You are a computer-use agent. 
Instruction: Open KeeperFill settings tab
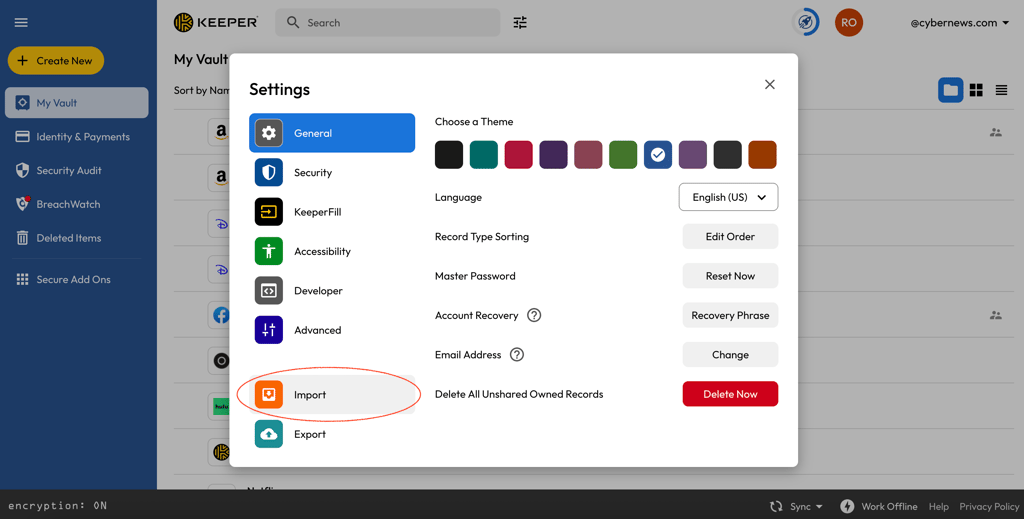[332, 212]
